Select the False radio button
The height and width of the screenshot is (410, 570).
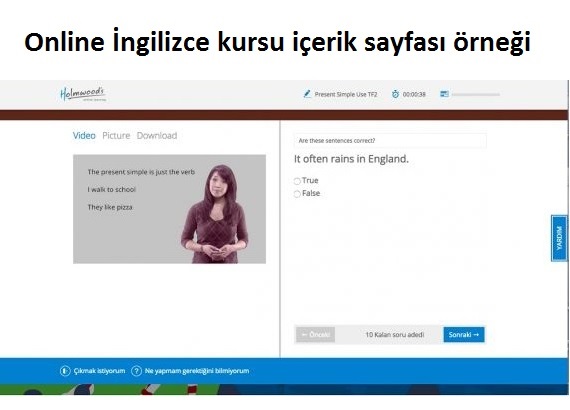[297, 194]
